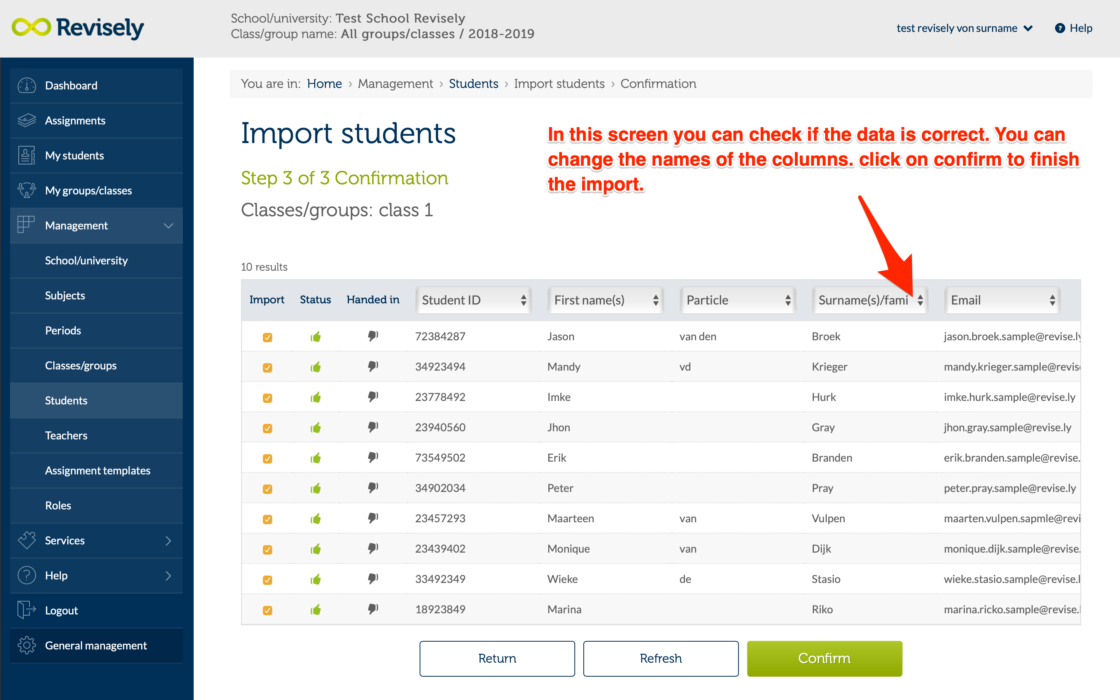1120x700 pixels.
Task: Click the handed-in thumbs-down icon for Erik
Action: tap(373, 458)
